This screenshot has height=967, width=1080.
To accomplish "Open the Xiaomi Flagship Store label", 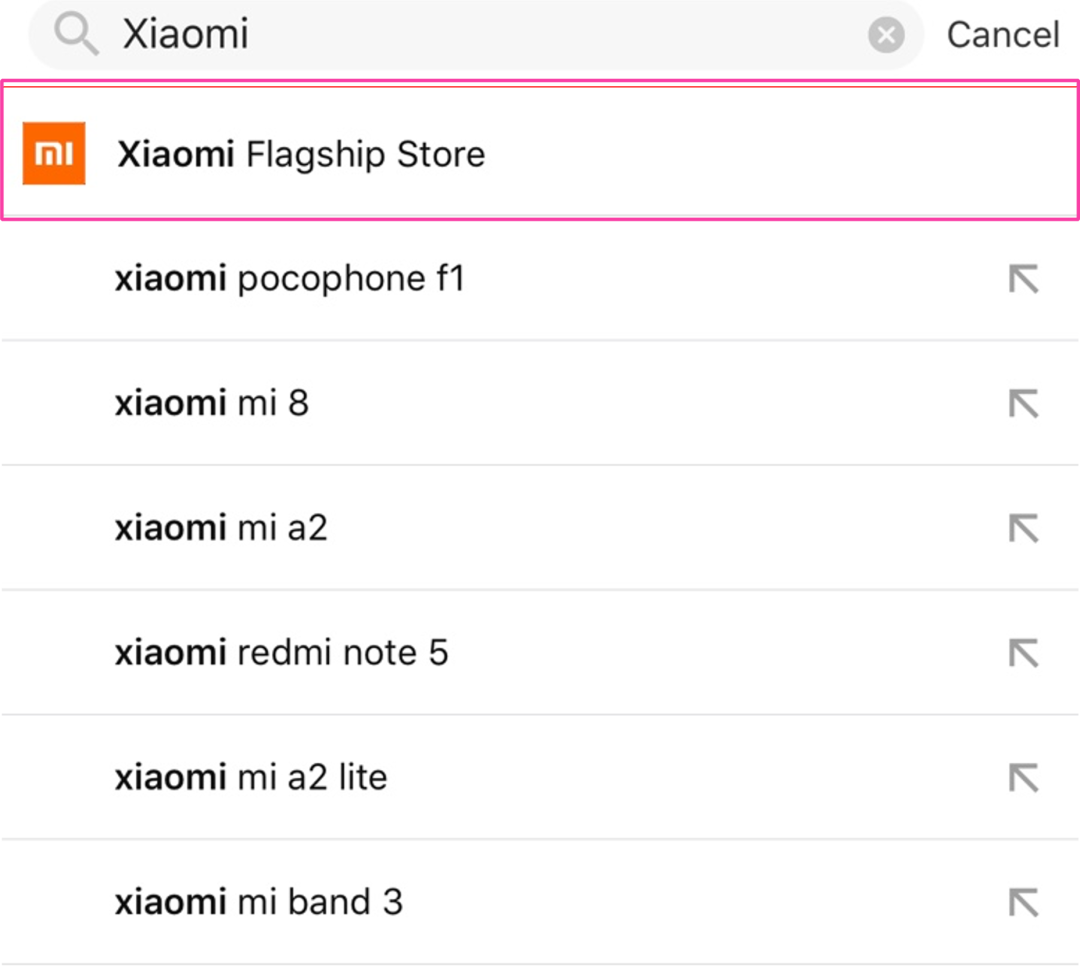I will [301, 155].
